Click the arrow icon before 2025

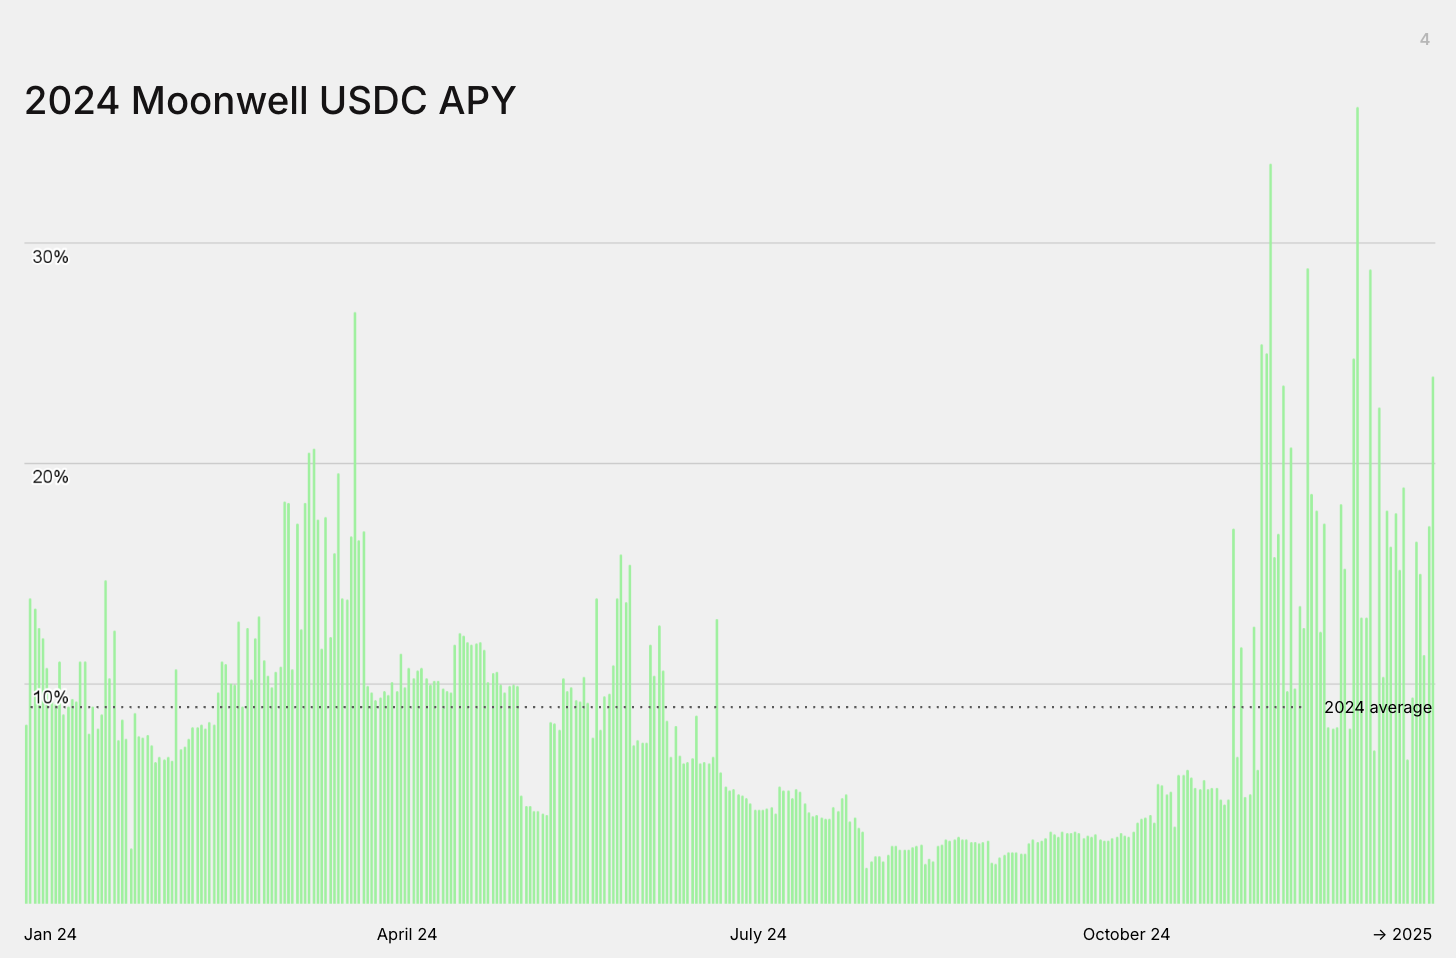pyautogui.click(x=1379, y=934)
